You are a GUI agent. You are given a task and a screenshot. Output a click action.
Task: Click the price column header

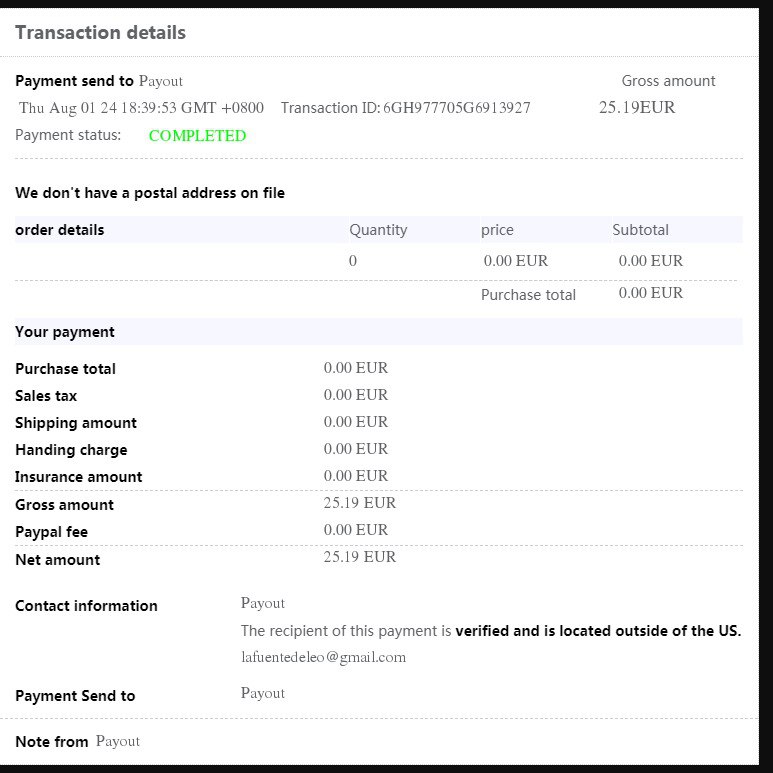tap(497, 230)
